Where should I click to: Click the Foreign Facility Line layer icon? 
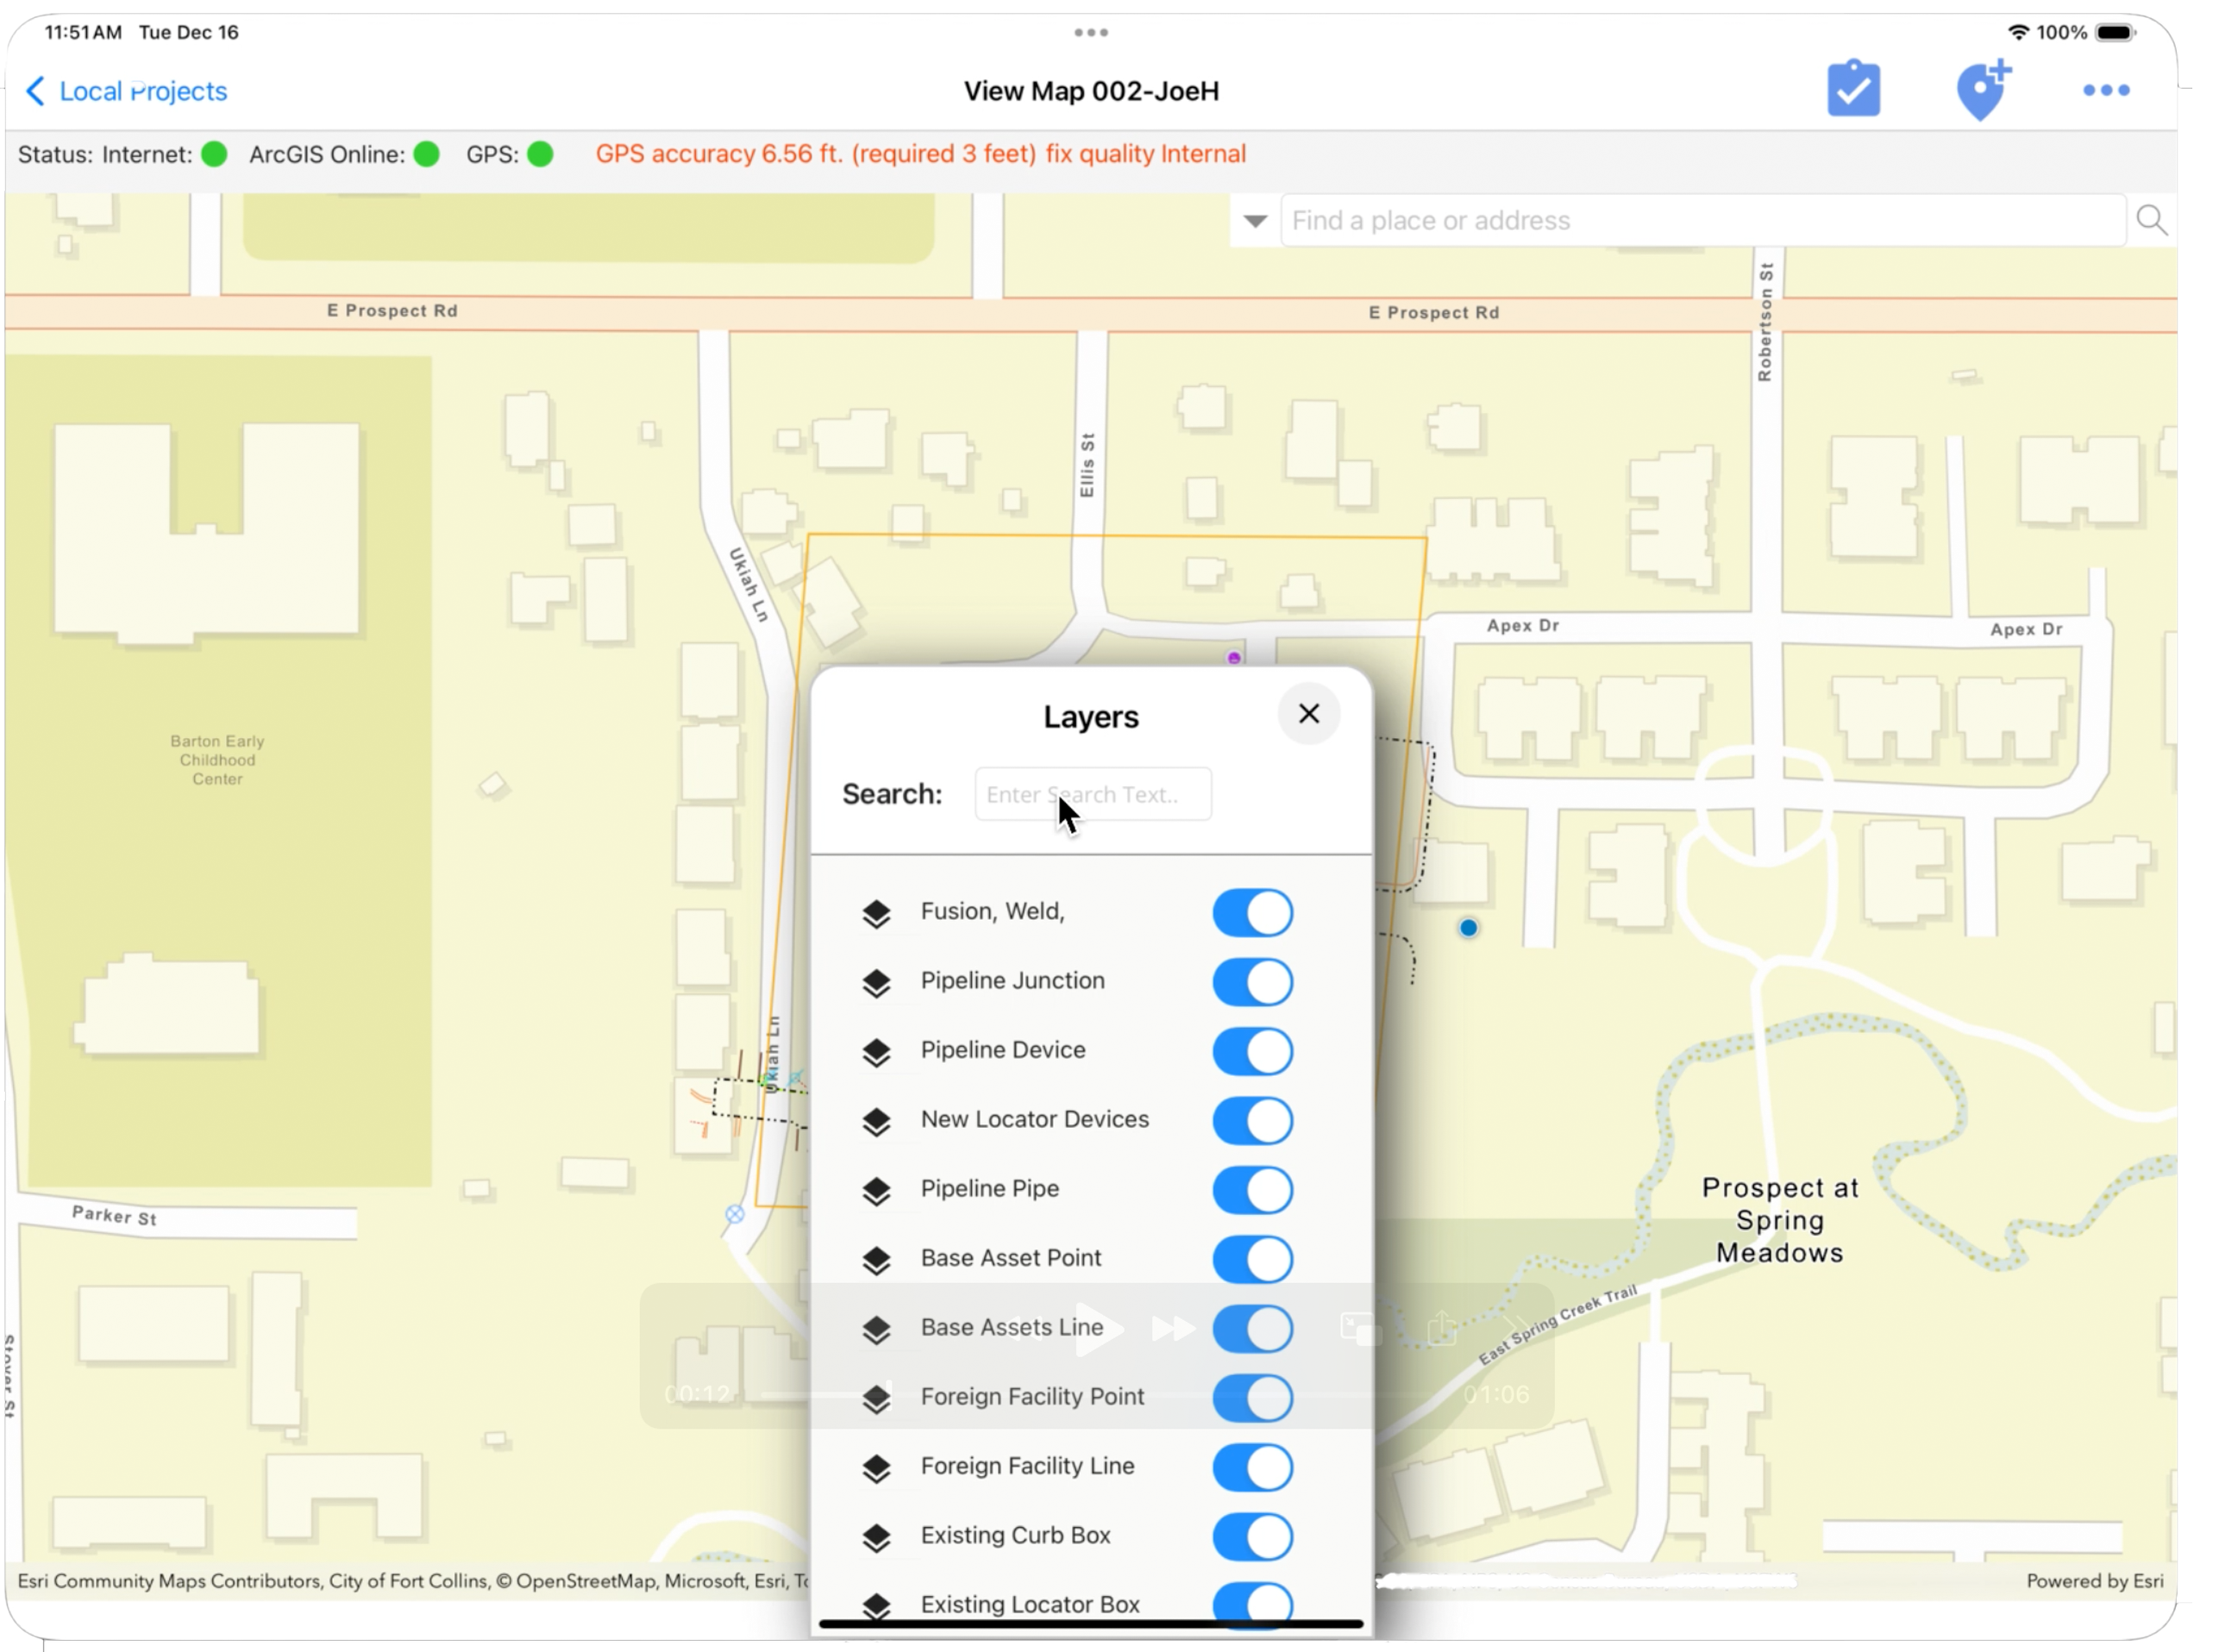[x=876, y=1467]
